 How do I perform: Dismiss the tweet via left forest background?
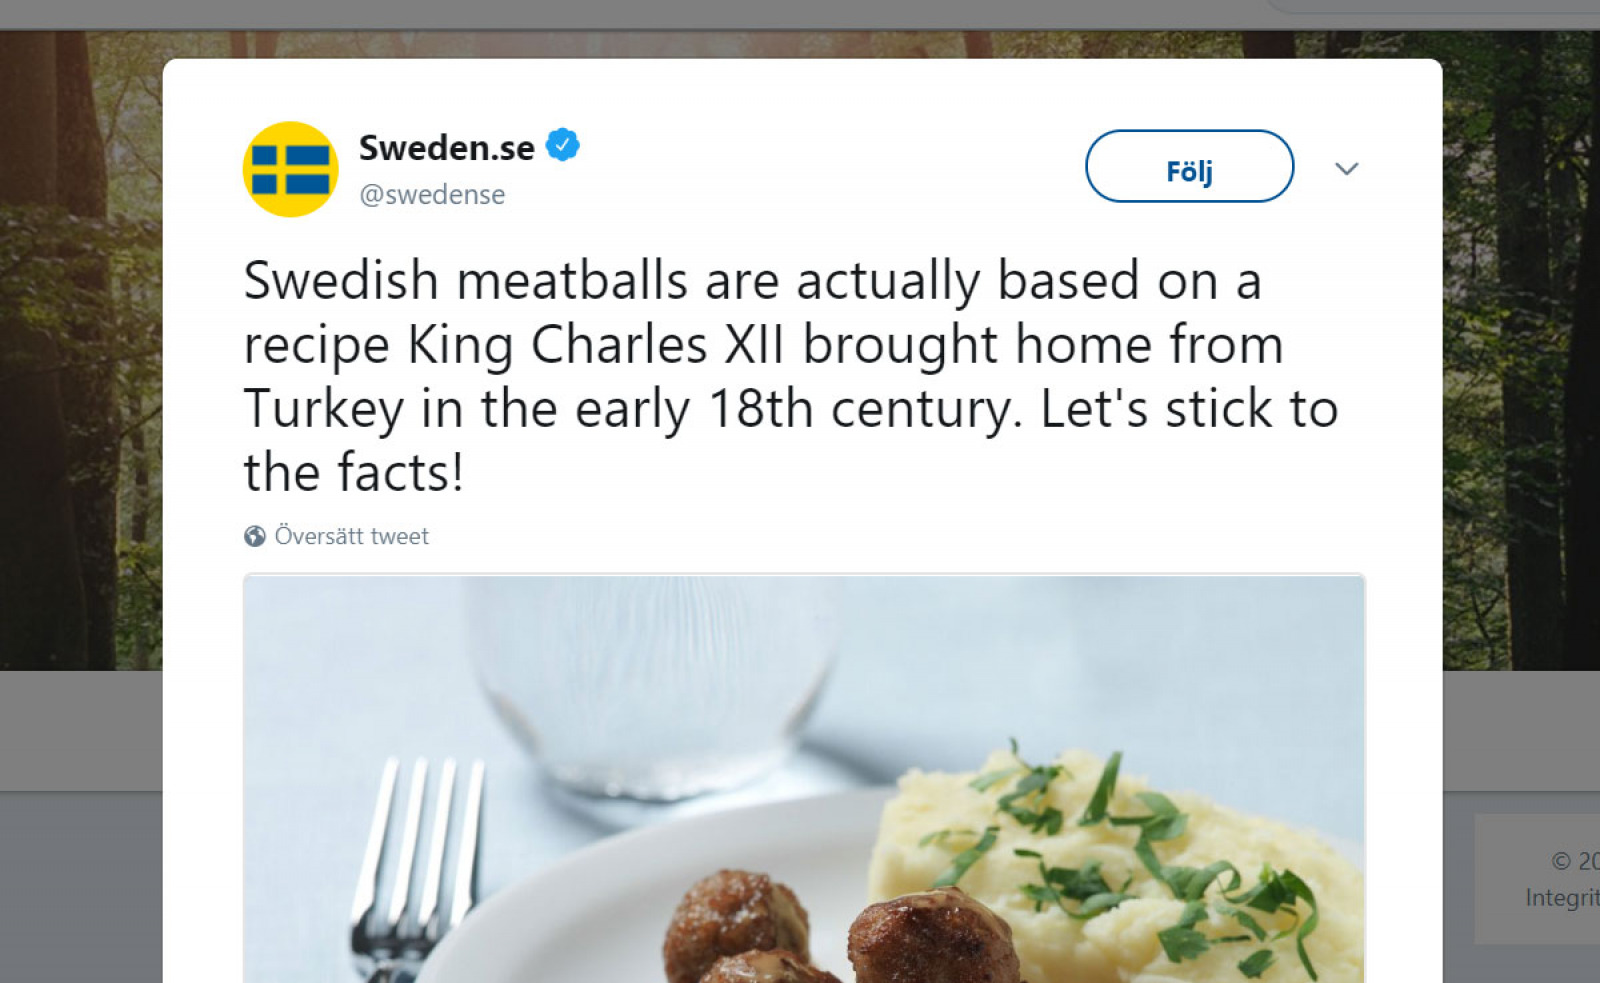(x=80, y=350)
